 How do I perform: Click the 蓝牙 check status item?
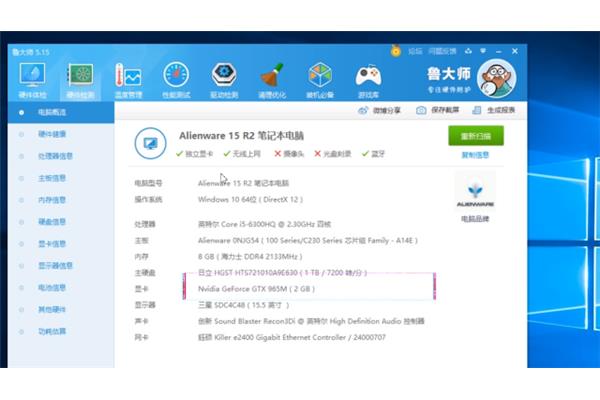point(373,154)
